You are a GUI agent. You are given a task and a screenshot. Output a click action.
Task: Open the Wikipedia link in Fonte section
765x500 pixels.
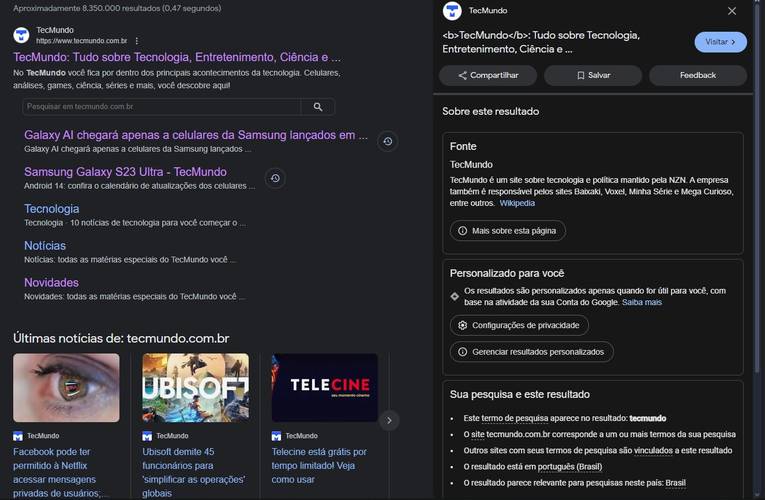[517, 203]
